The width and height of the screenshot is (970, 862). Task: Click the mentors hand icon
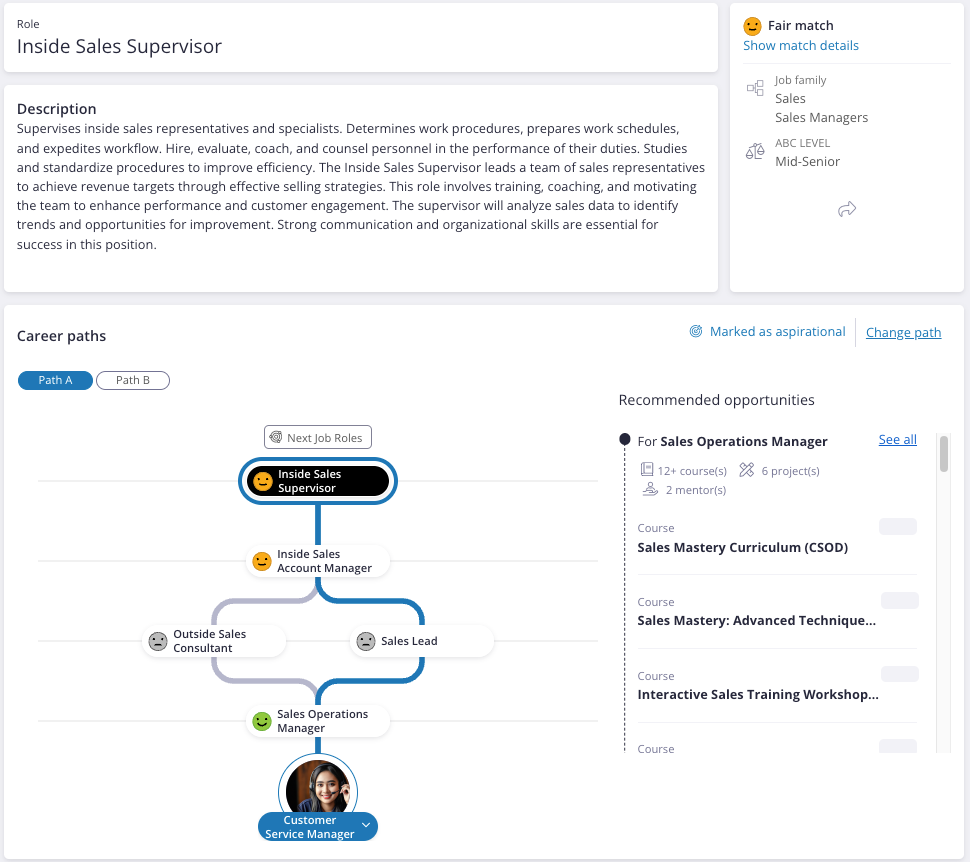650,489
